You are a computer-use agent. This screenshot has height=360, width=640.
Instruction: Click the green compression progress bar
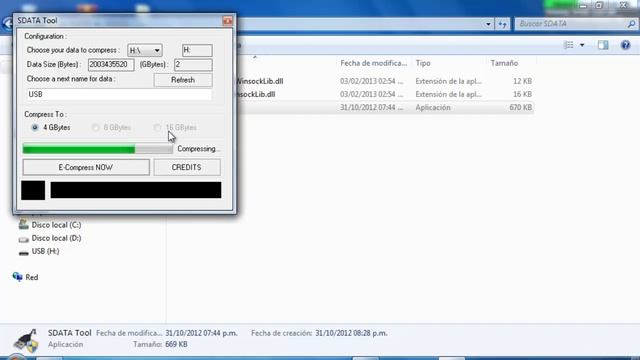tap(98, 149)
